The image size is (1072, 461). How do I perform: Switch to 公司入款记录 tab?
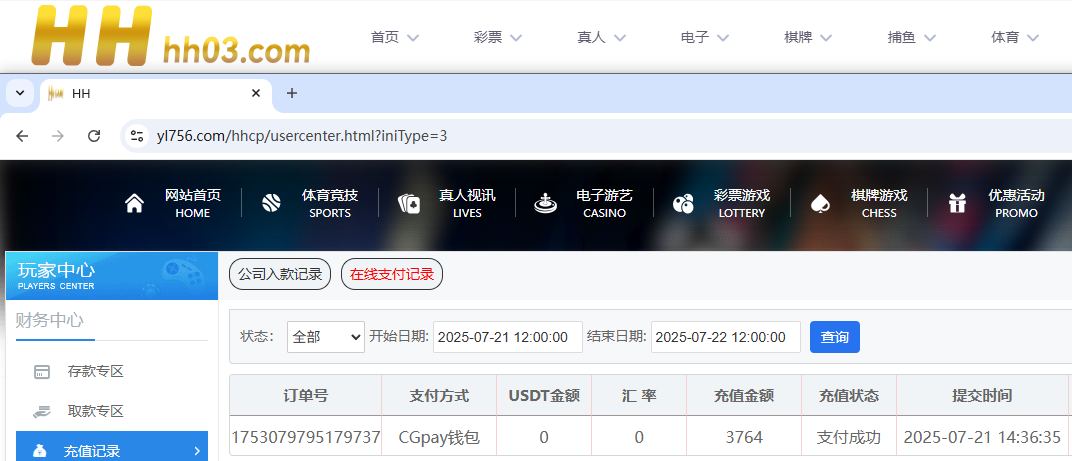pos(280,274)
